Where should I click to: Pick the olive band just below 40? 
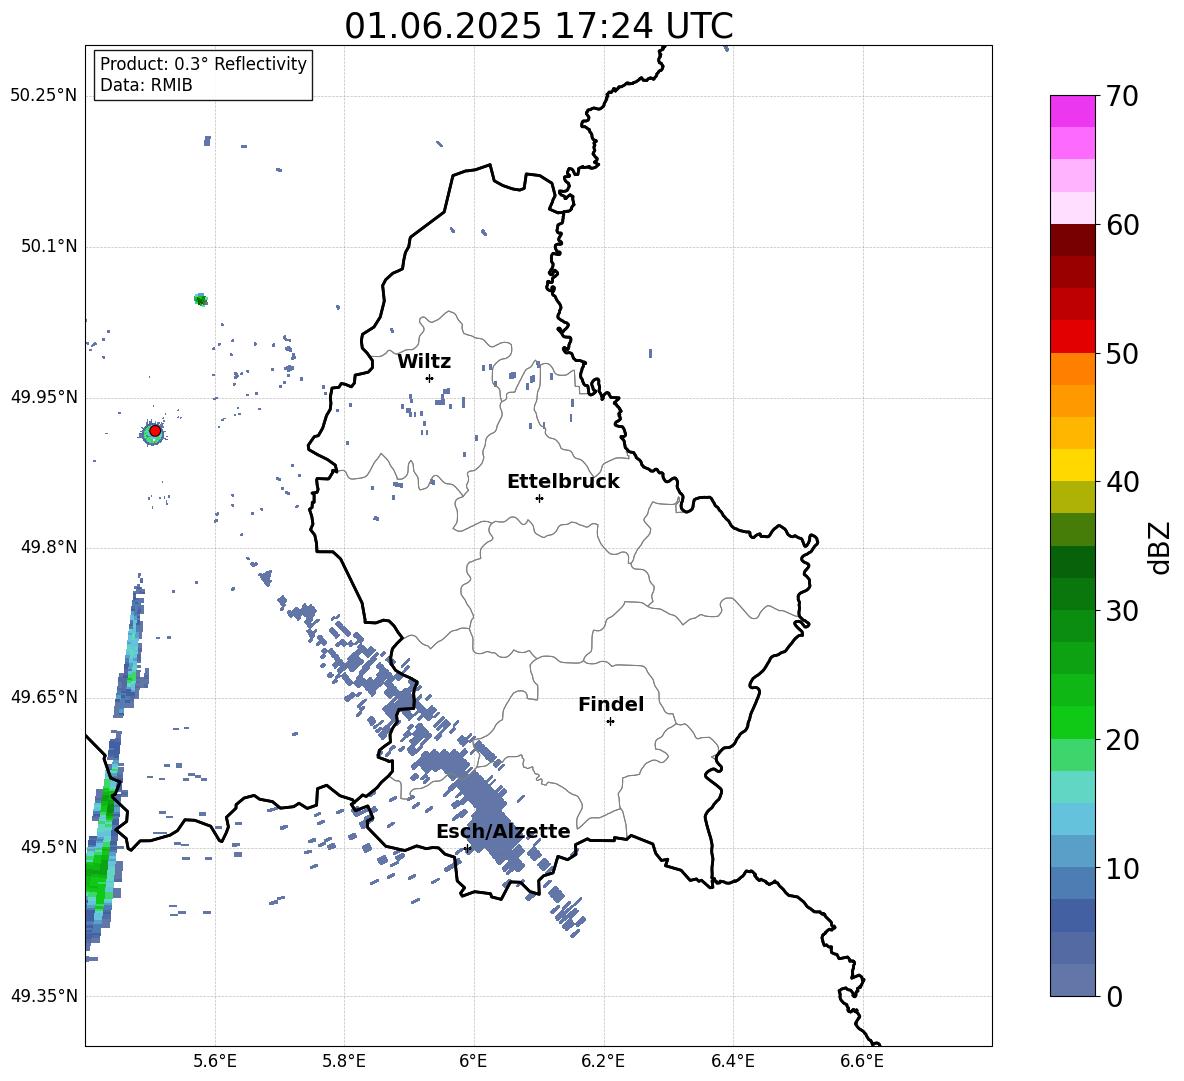[1072, 497]
